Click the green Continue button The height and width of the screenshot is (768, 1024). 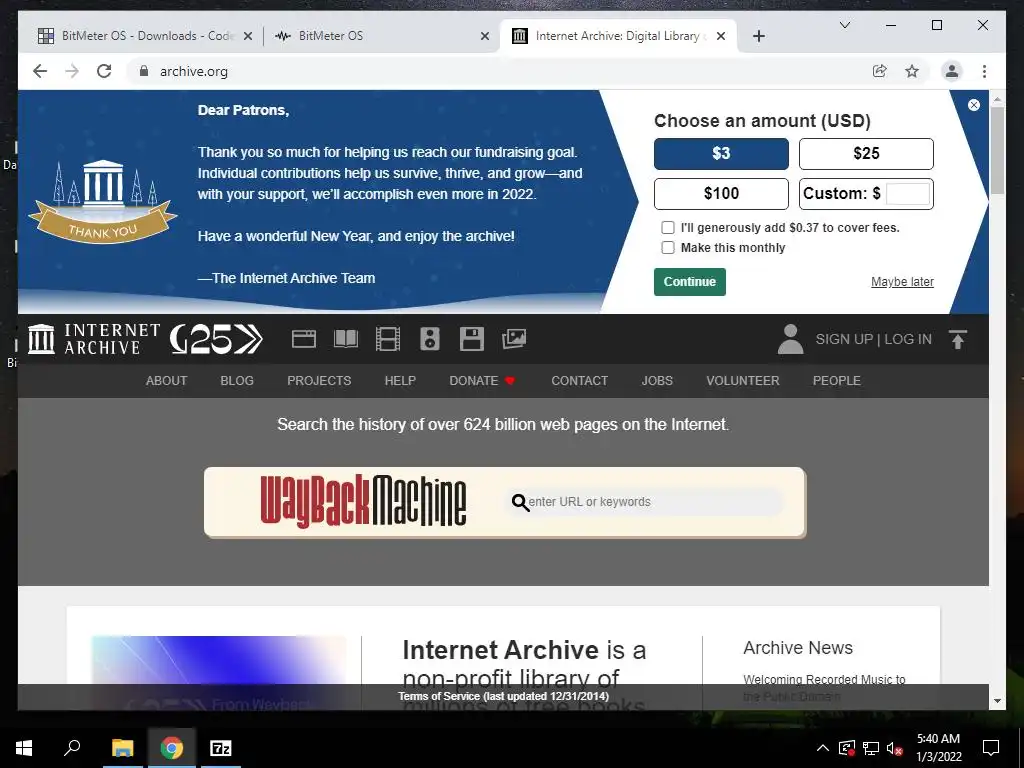690,281
